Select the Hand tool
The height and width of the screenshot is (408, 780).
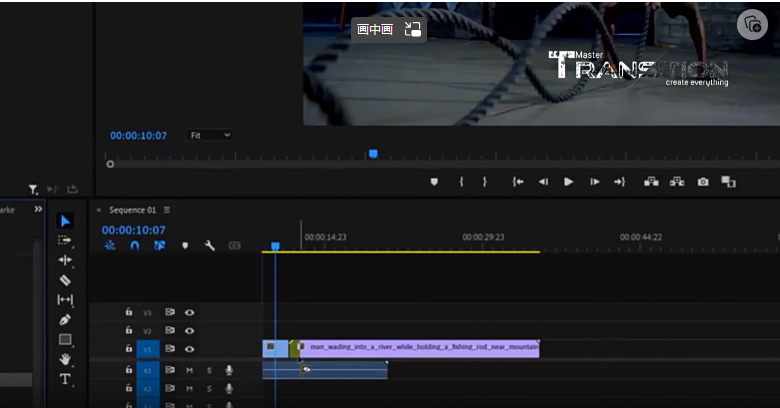65,359
